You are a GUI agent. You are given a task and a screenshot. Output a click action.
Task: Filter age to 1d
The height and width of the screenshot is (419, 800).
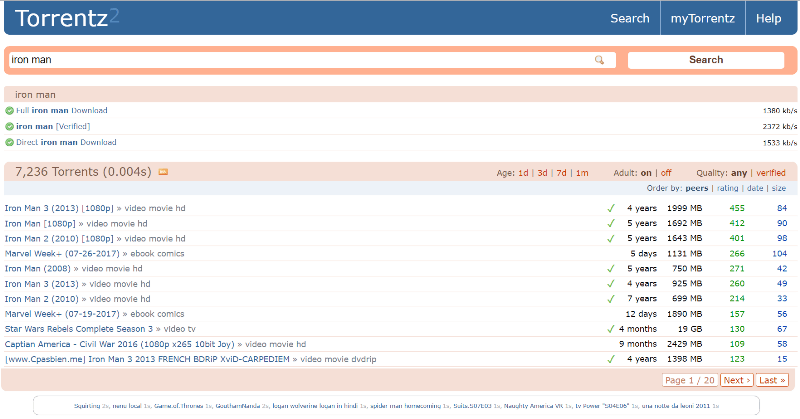[523, 173]
